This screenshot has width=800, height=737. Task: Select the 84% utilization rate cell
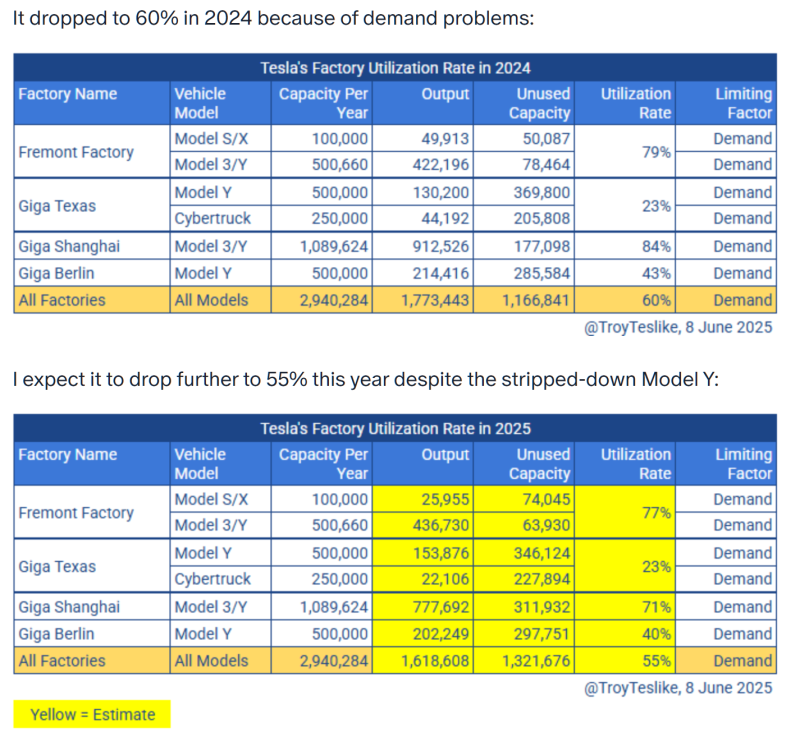[625, 246]
